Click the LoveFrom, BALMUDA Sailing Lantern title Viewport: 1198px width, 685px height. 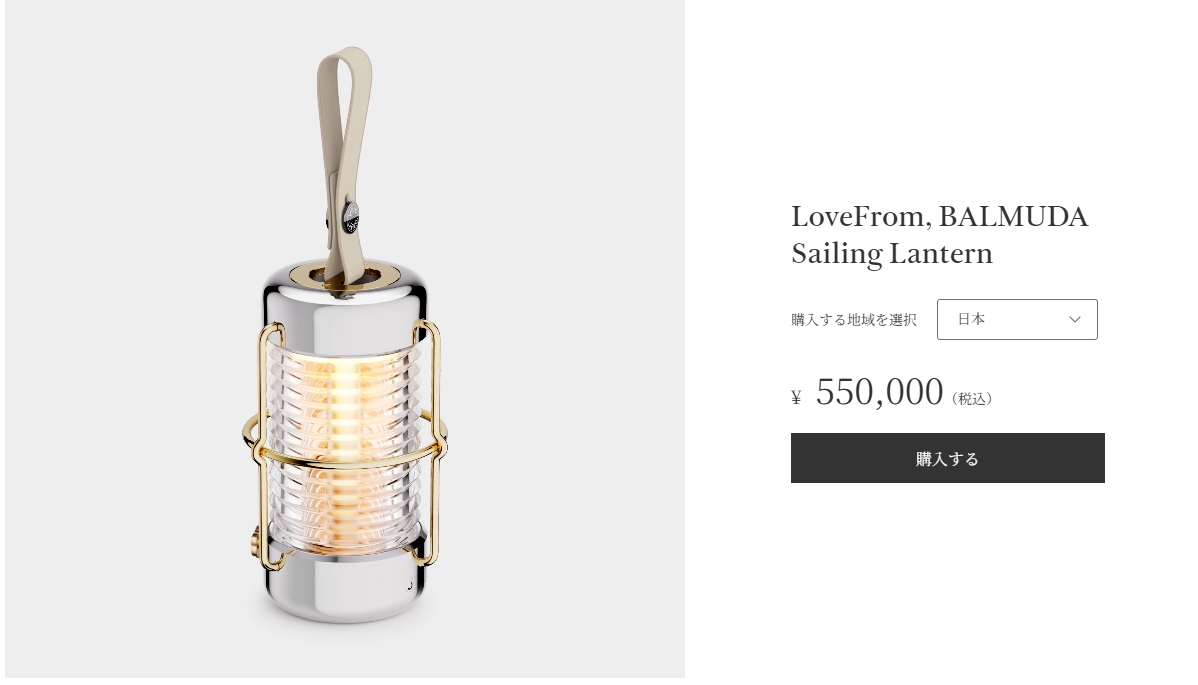(x=940, y=234)
